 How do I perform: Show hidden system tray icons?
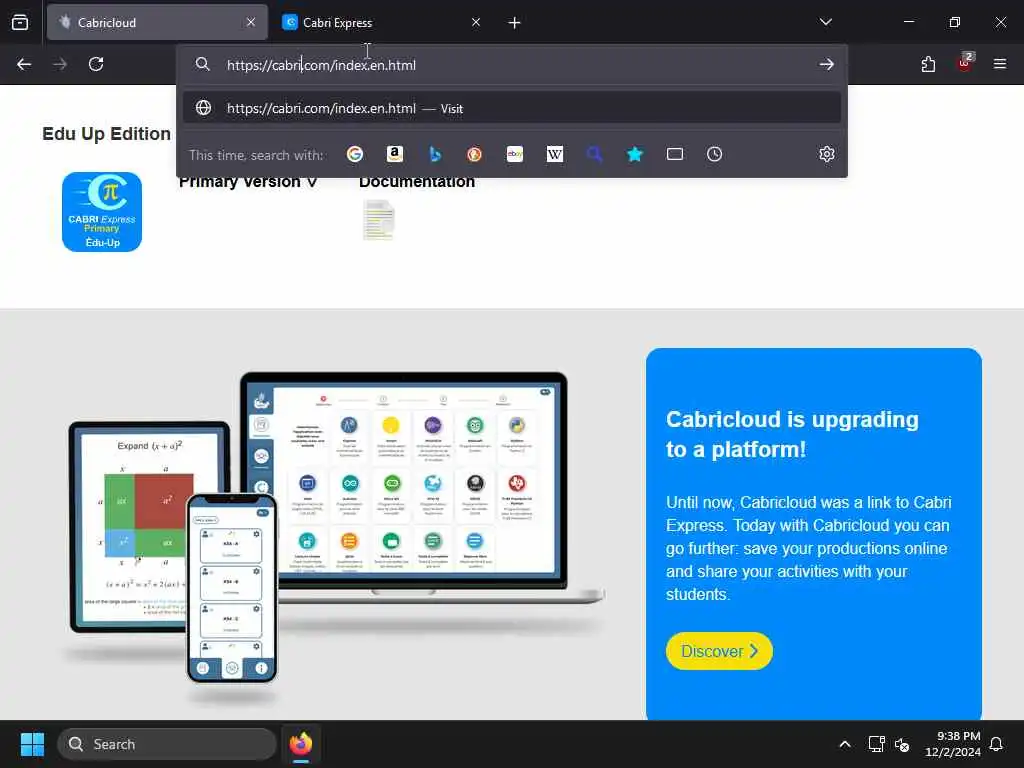(x=844, y=744)
